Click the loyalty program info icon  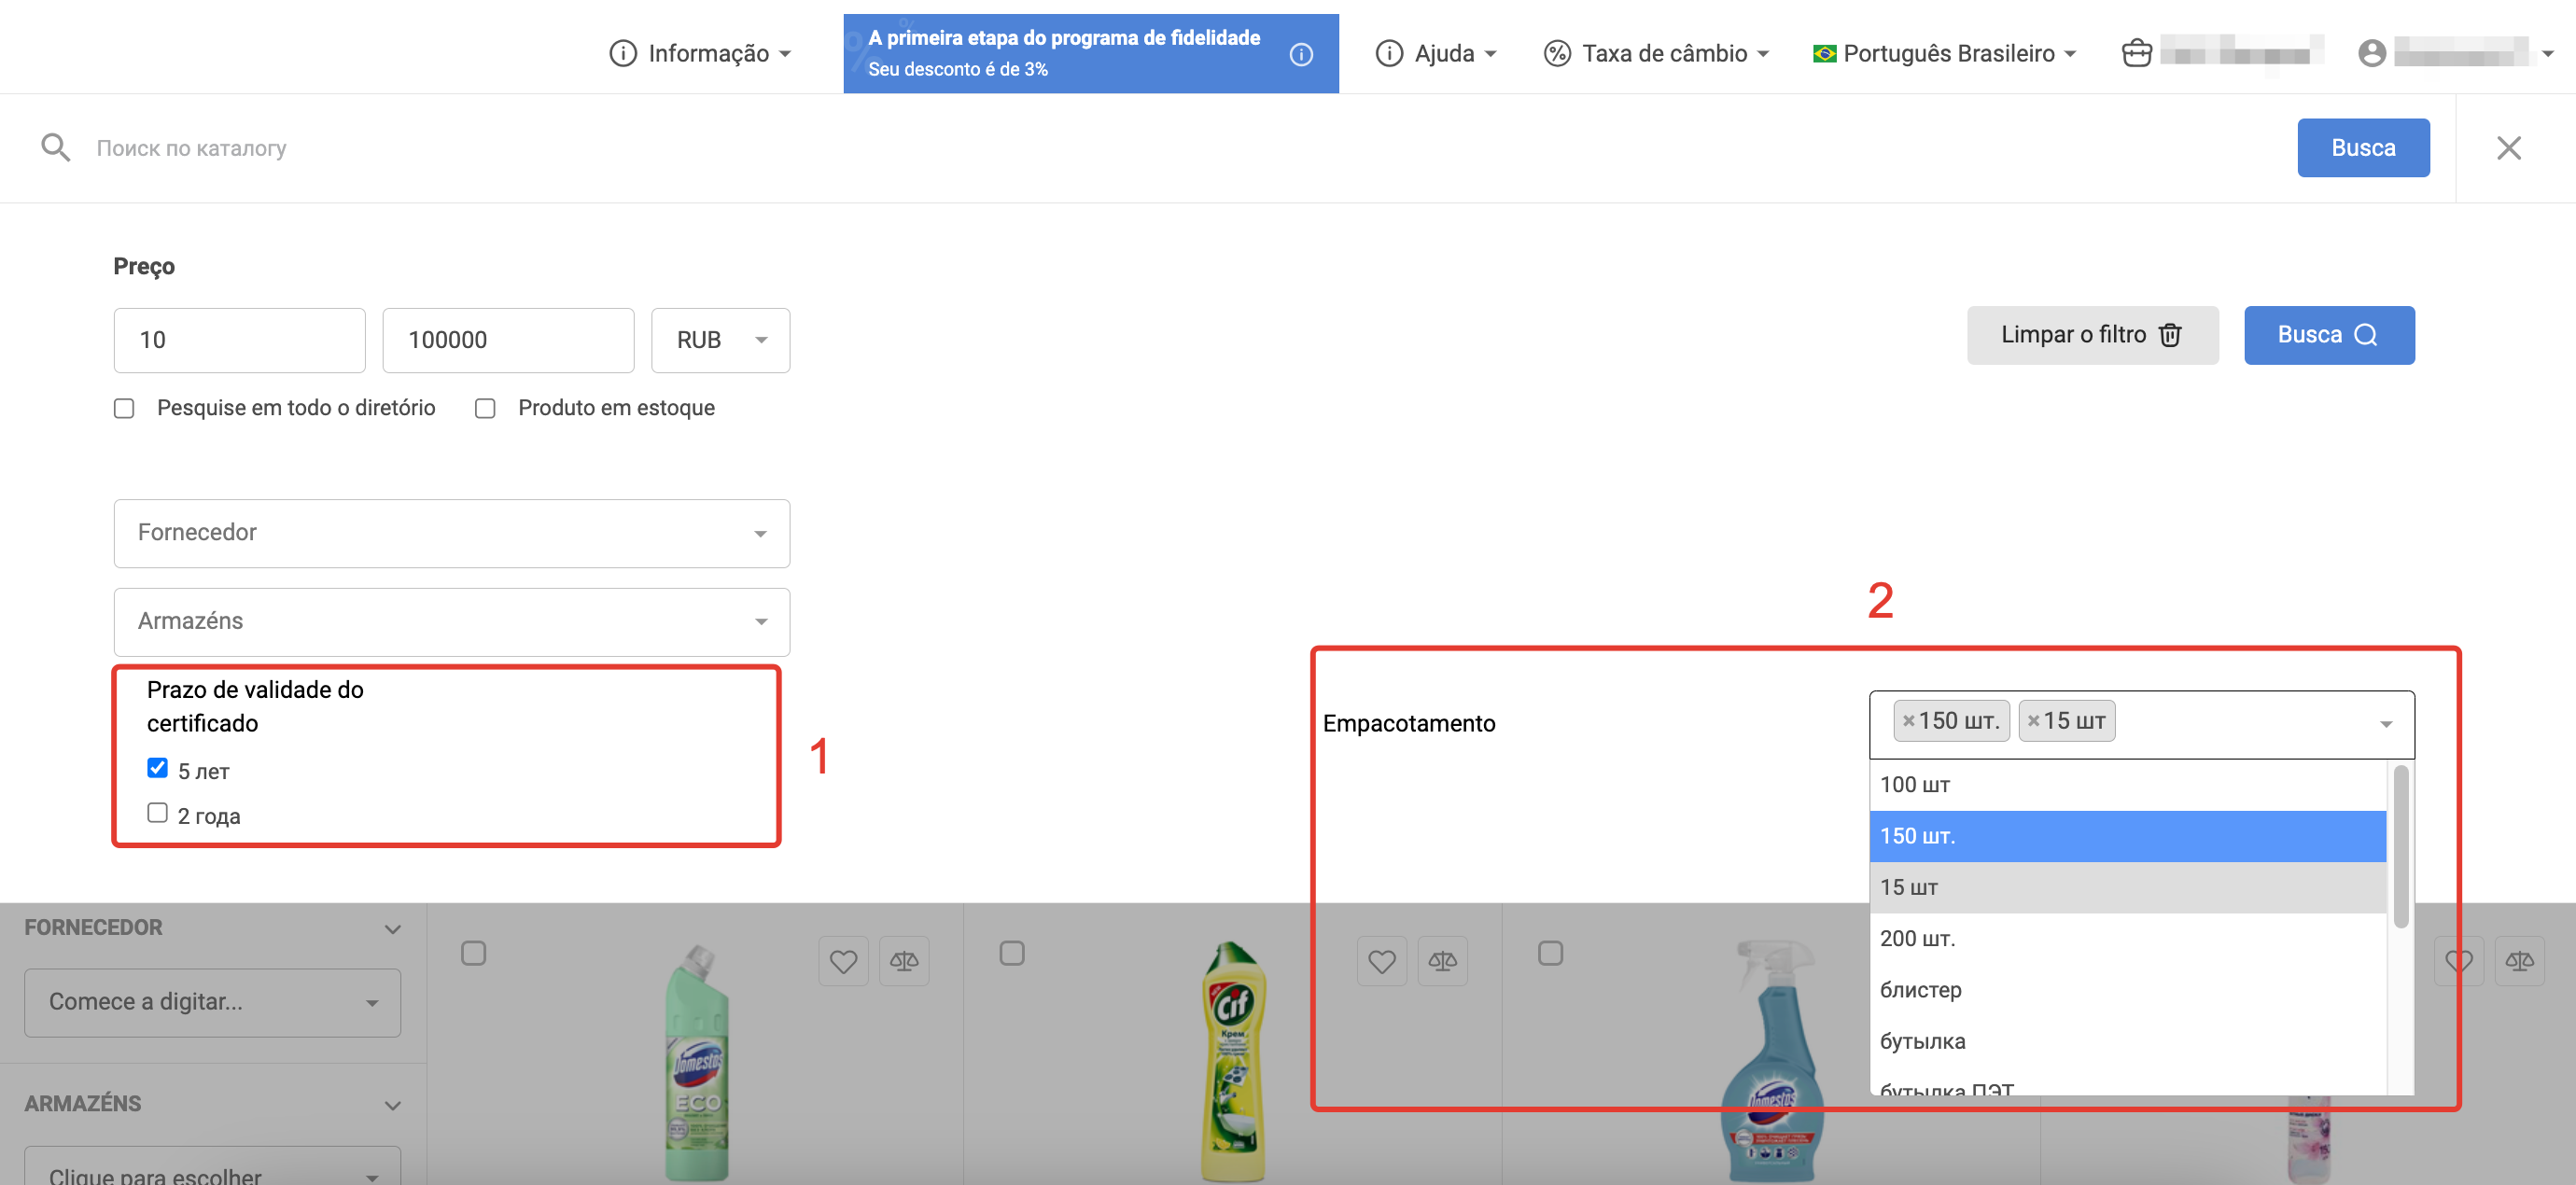pyautogui.click(x=1300, y=54)
